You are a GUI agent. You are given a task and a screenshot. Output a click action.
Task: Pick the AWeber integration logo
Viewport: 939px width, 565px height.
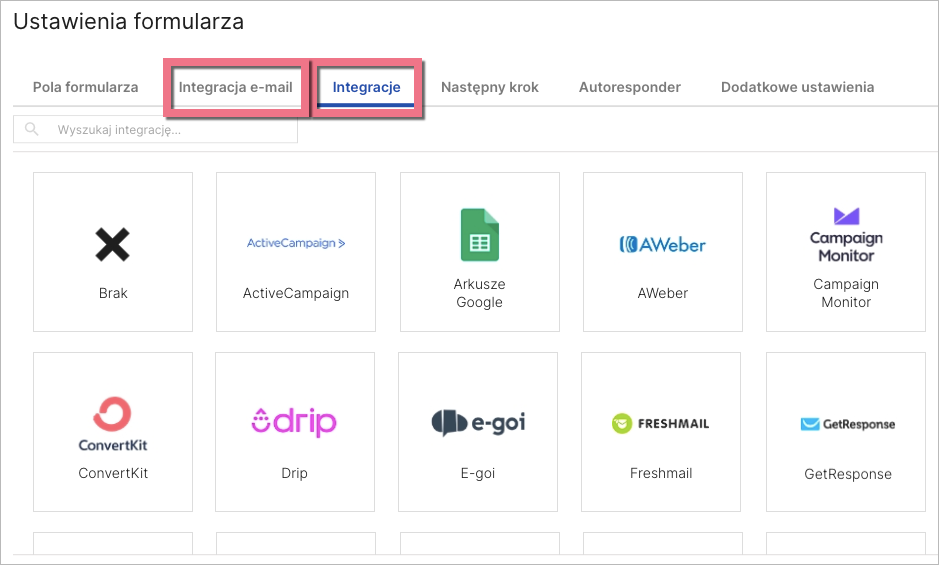tap(662, 244)
